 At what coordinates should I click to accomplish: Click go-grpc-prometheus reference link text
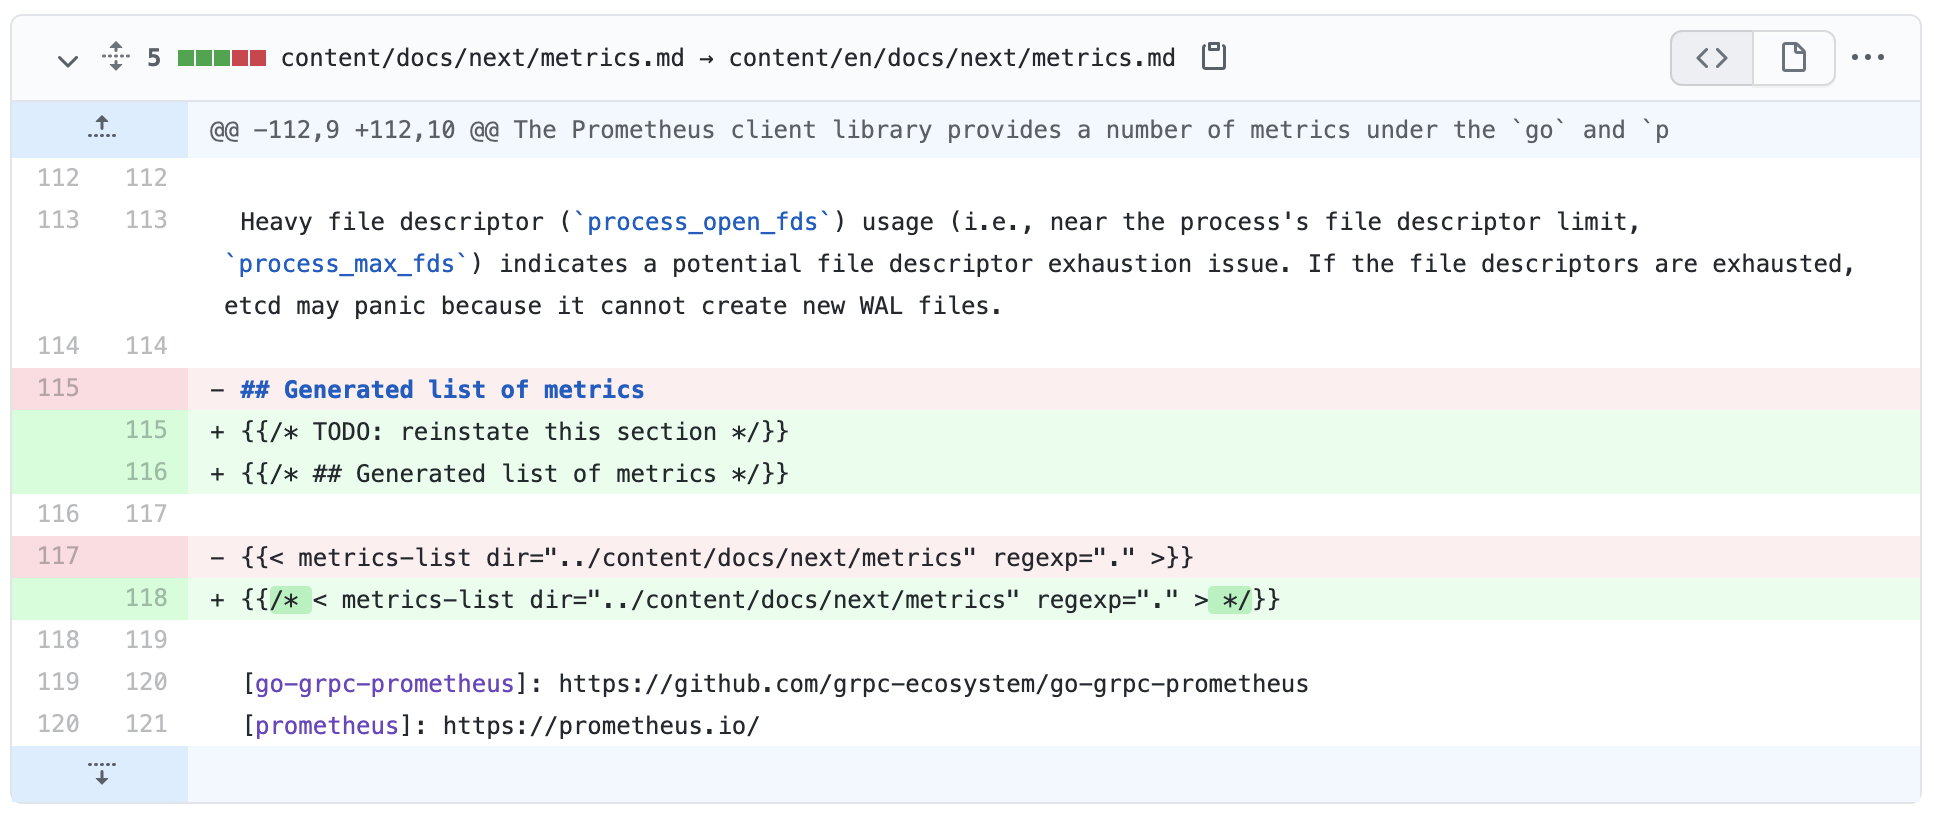click(x=385, y=684)
